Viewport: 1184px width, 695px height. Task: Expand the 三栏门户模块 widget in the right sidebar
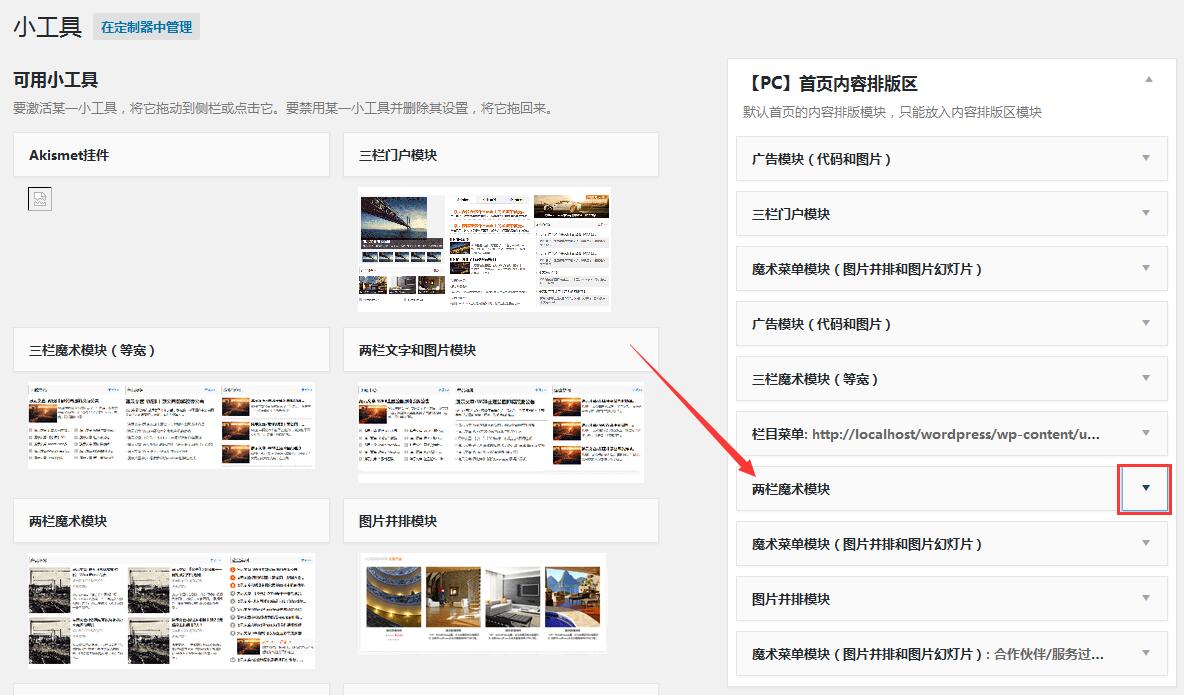pos(1146,213)
